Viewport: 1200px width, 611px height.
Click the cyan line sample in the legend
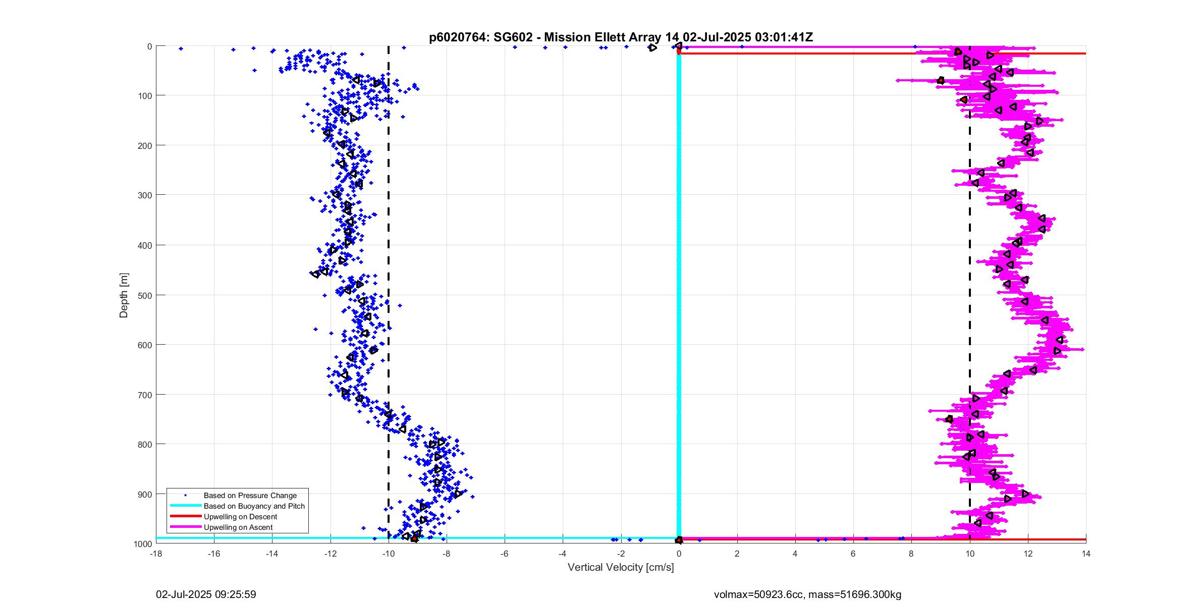pos(184,506)
